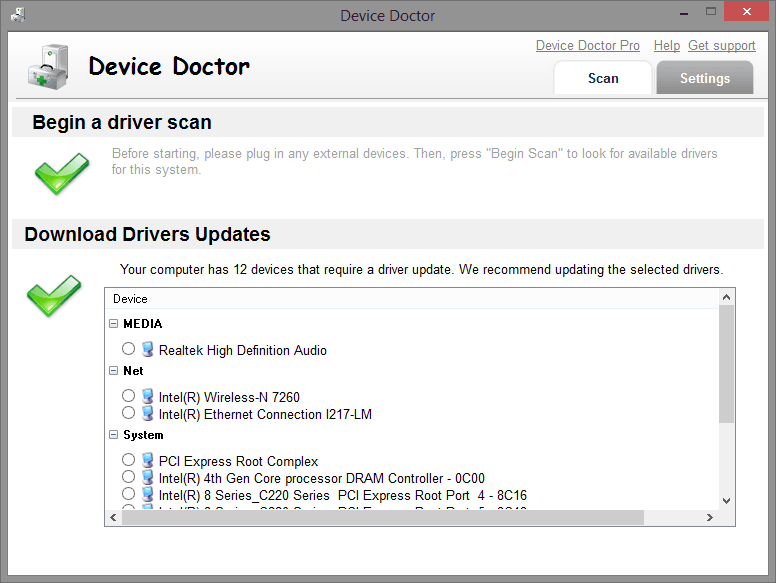Click the vertical scrollbar thumb in device list
The height and width of the screenshot is (583, 776).
click(726, 364)
